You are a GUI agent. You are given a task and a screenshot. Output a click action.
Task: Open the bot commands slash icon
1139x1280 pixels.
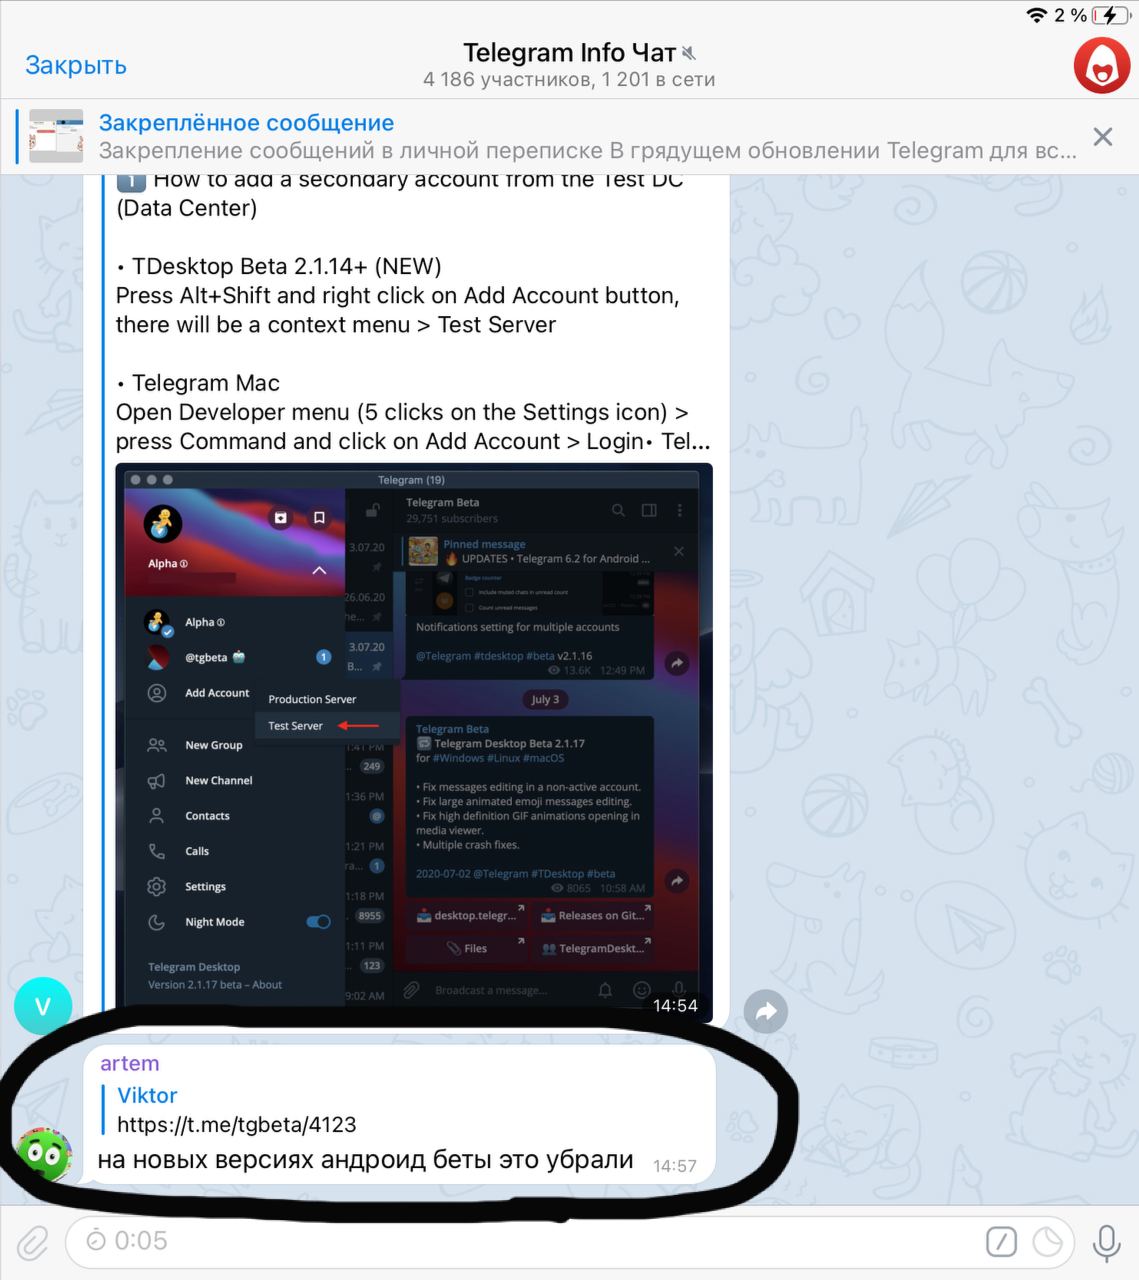coord(1001,1242)
